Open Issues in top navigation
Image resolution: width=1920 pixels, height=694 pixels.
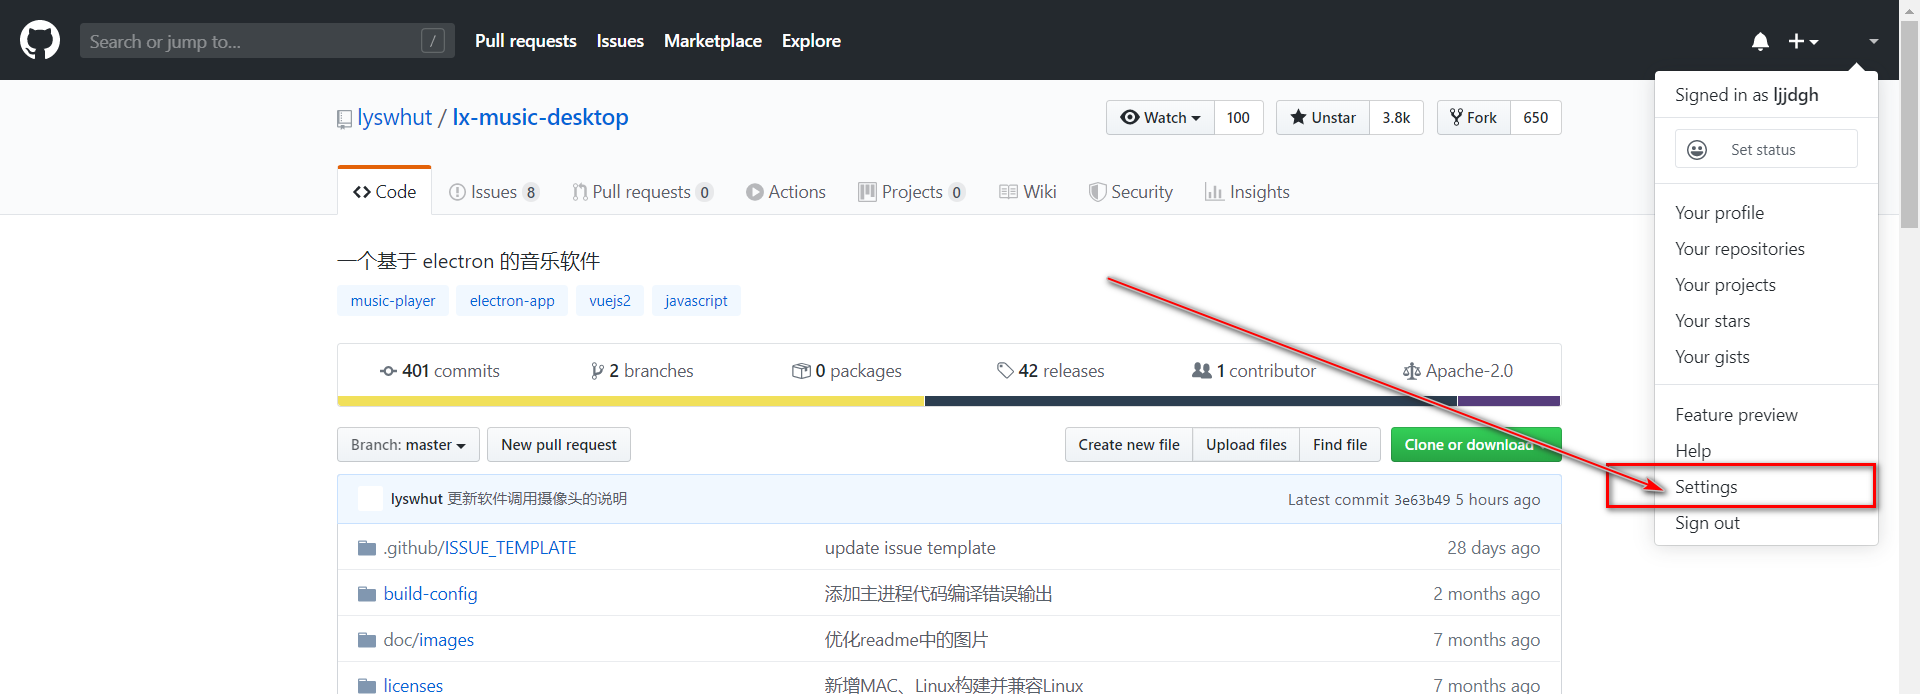(620, 41)
